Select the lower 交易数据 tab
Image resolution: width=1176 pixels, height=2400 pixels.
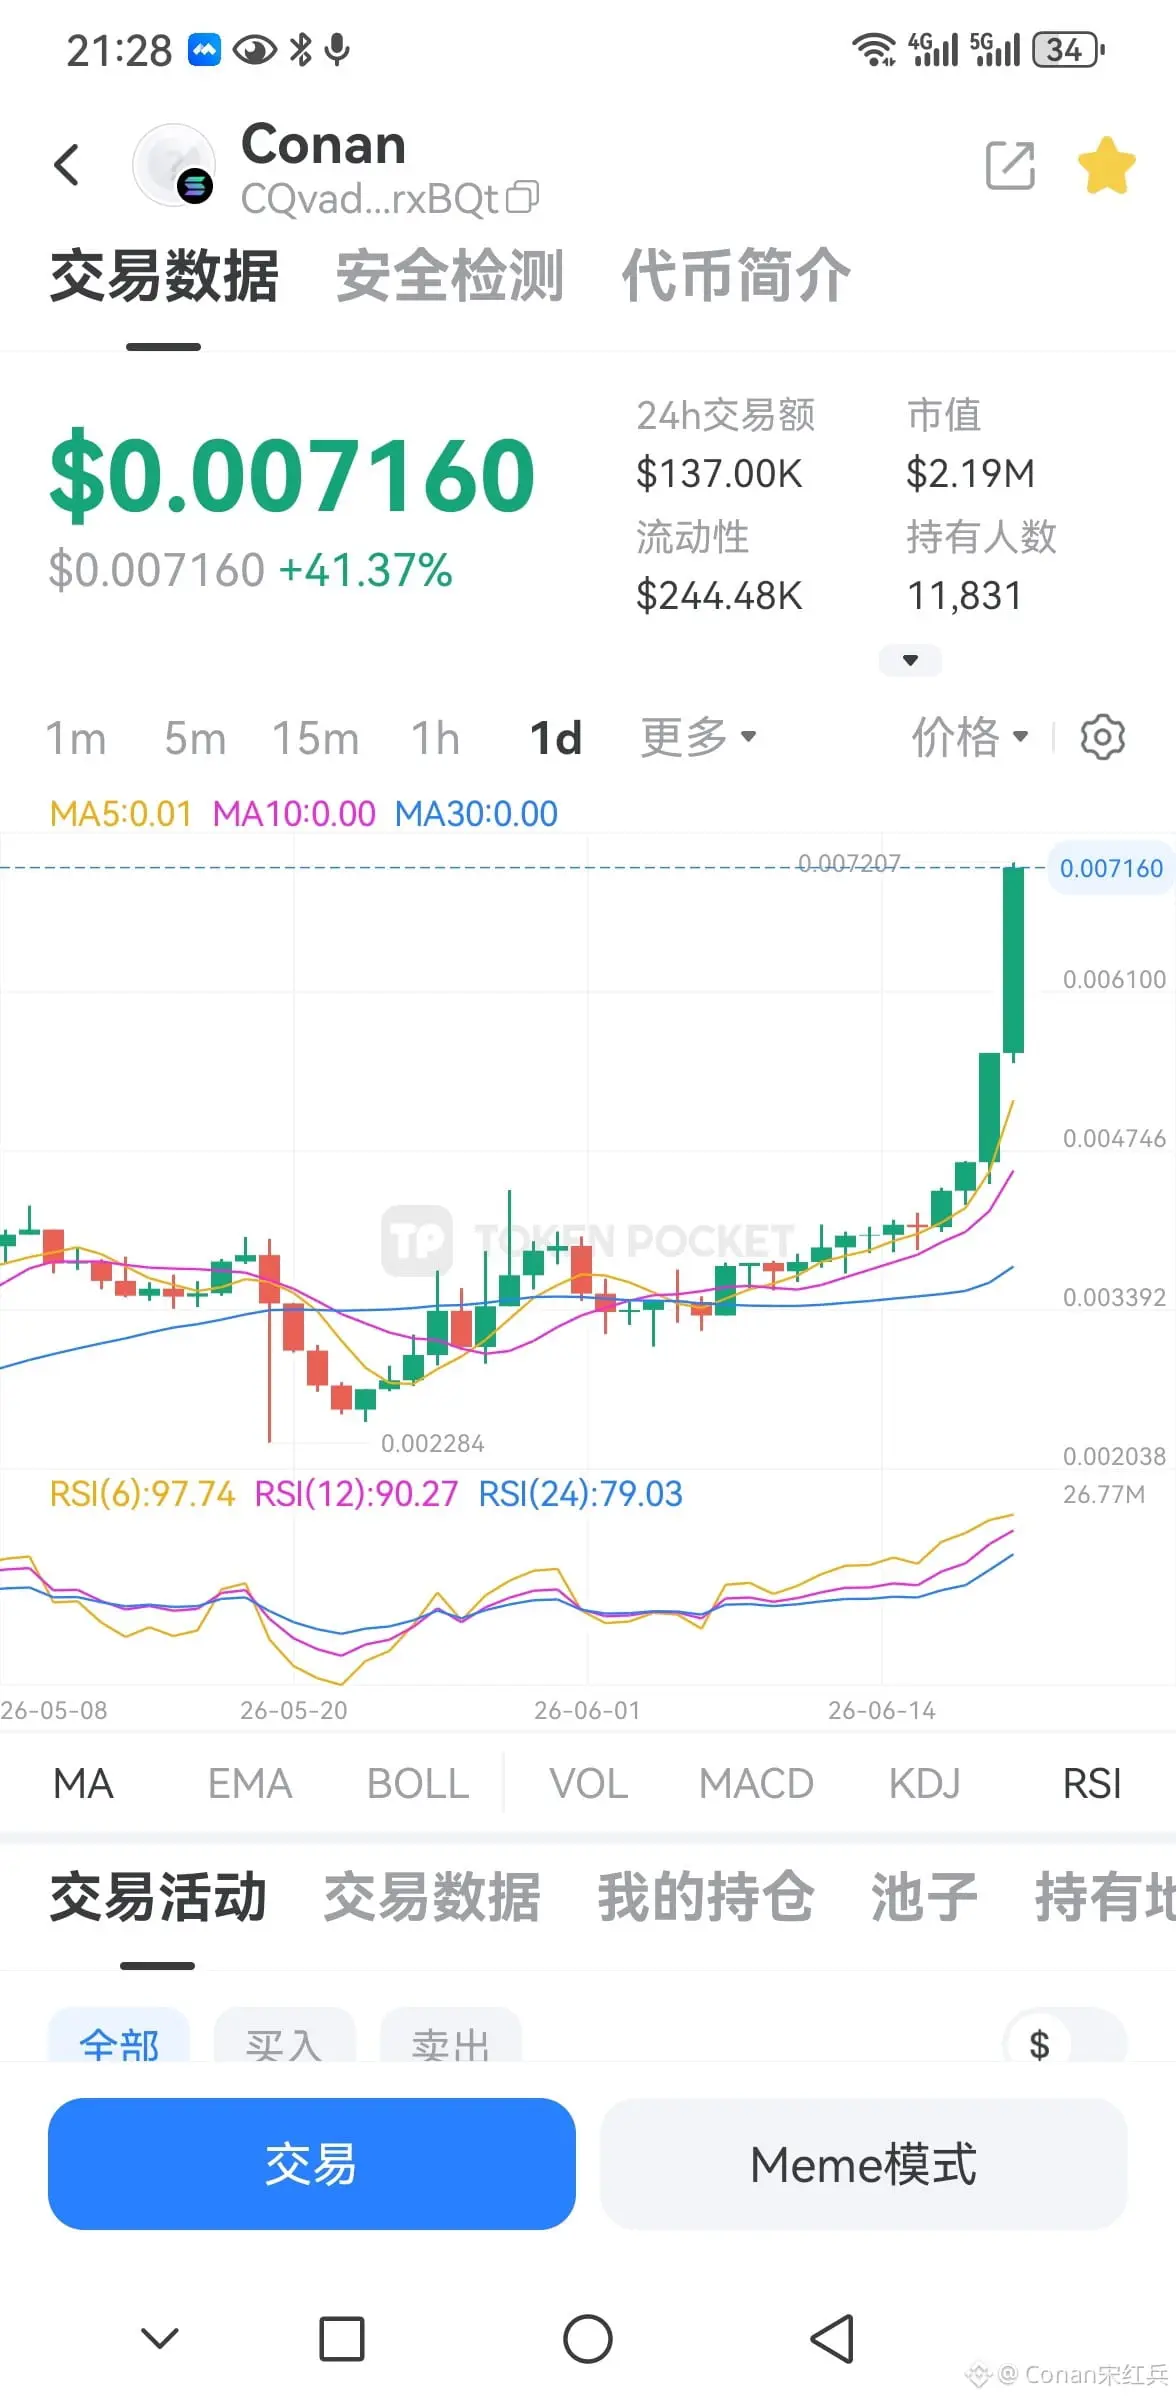(x=432, y=1897)
